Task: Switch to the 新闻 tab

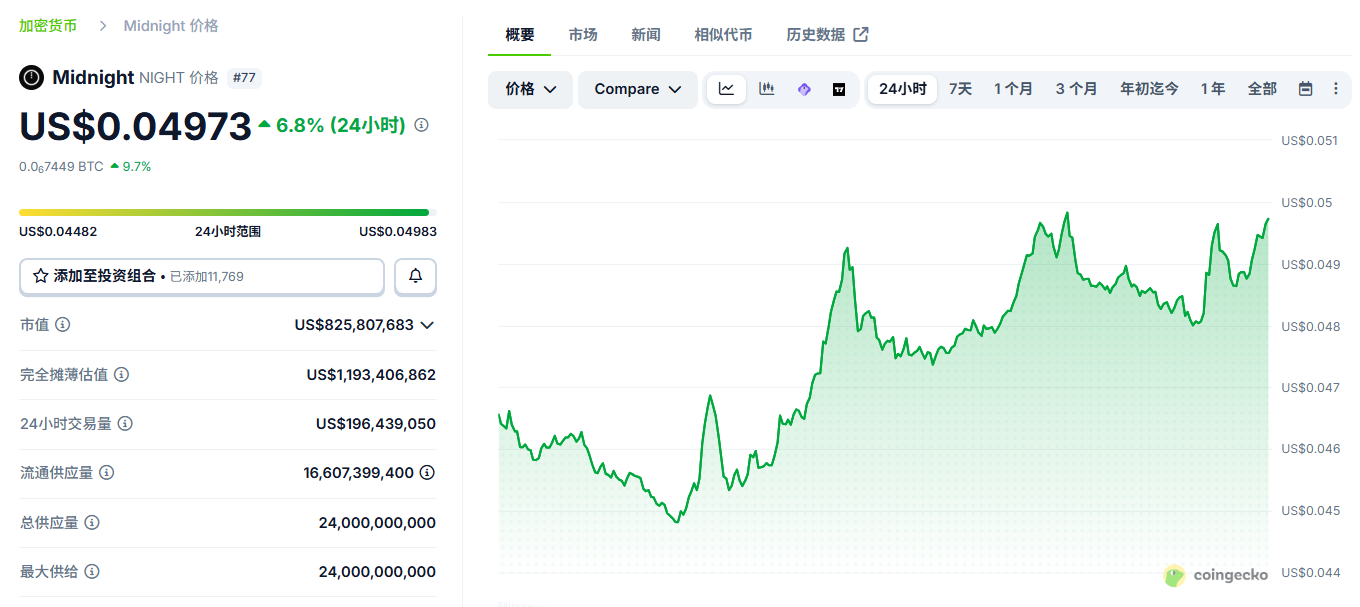Action: [646, 35]
